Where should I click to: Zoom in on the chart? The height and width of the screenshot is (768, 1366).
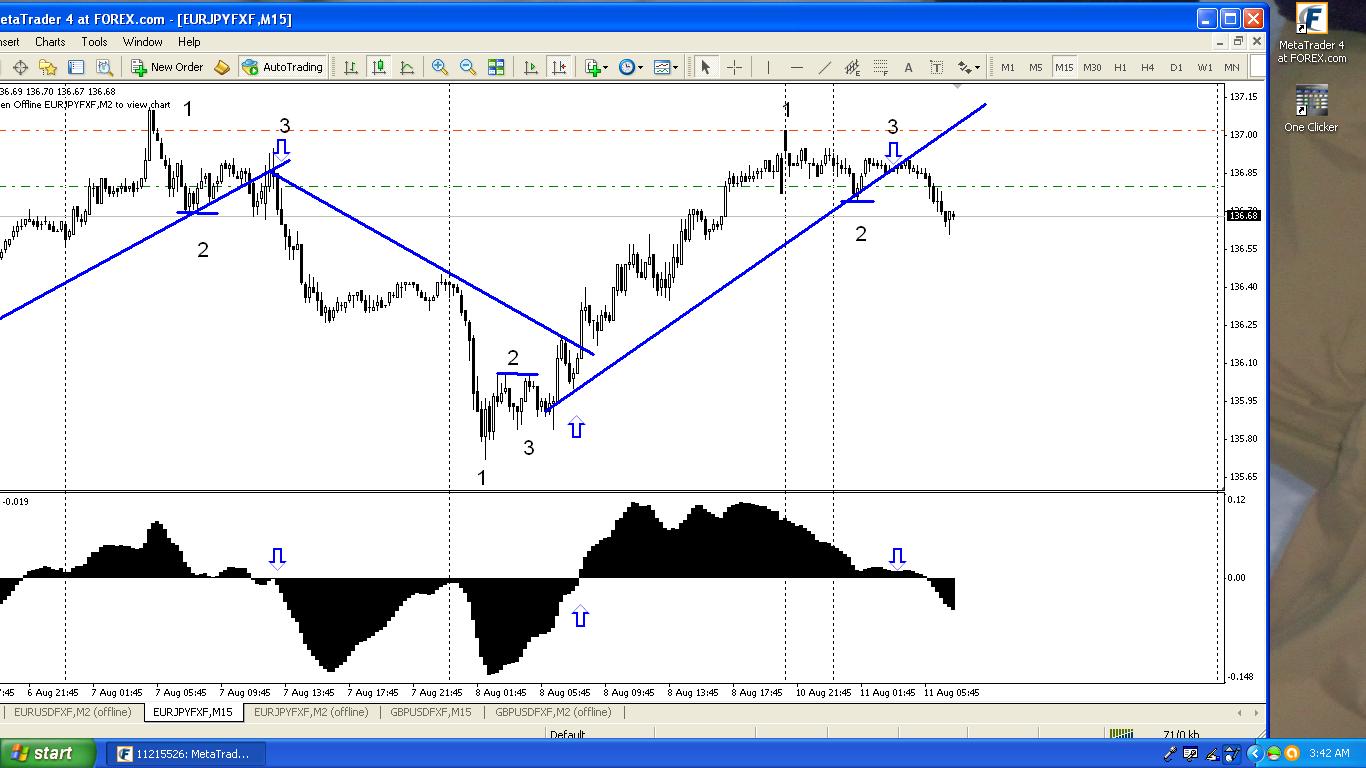point(439,67)
